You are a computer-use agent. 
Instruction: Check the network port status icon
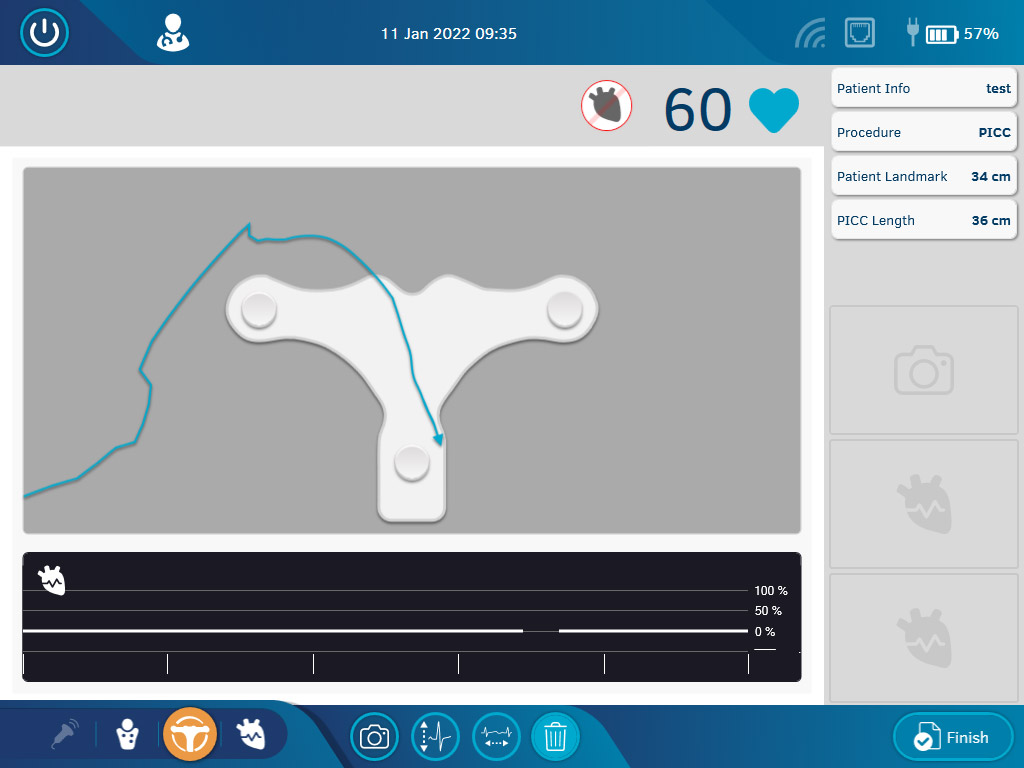click(860, 33)
